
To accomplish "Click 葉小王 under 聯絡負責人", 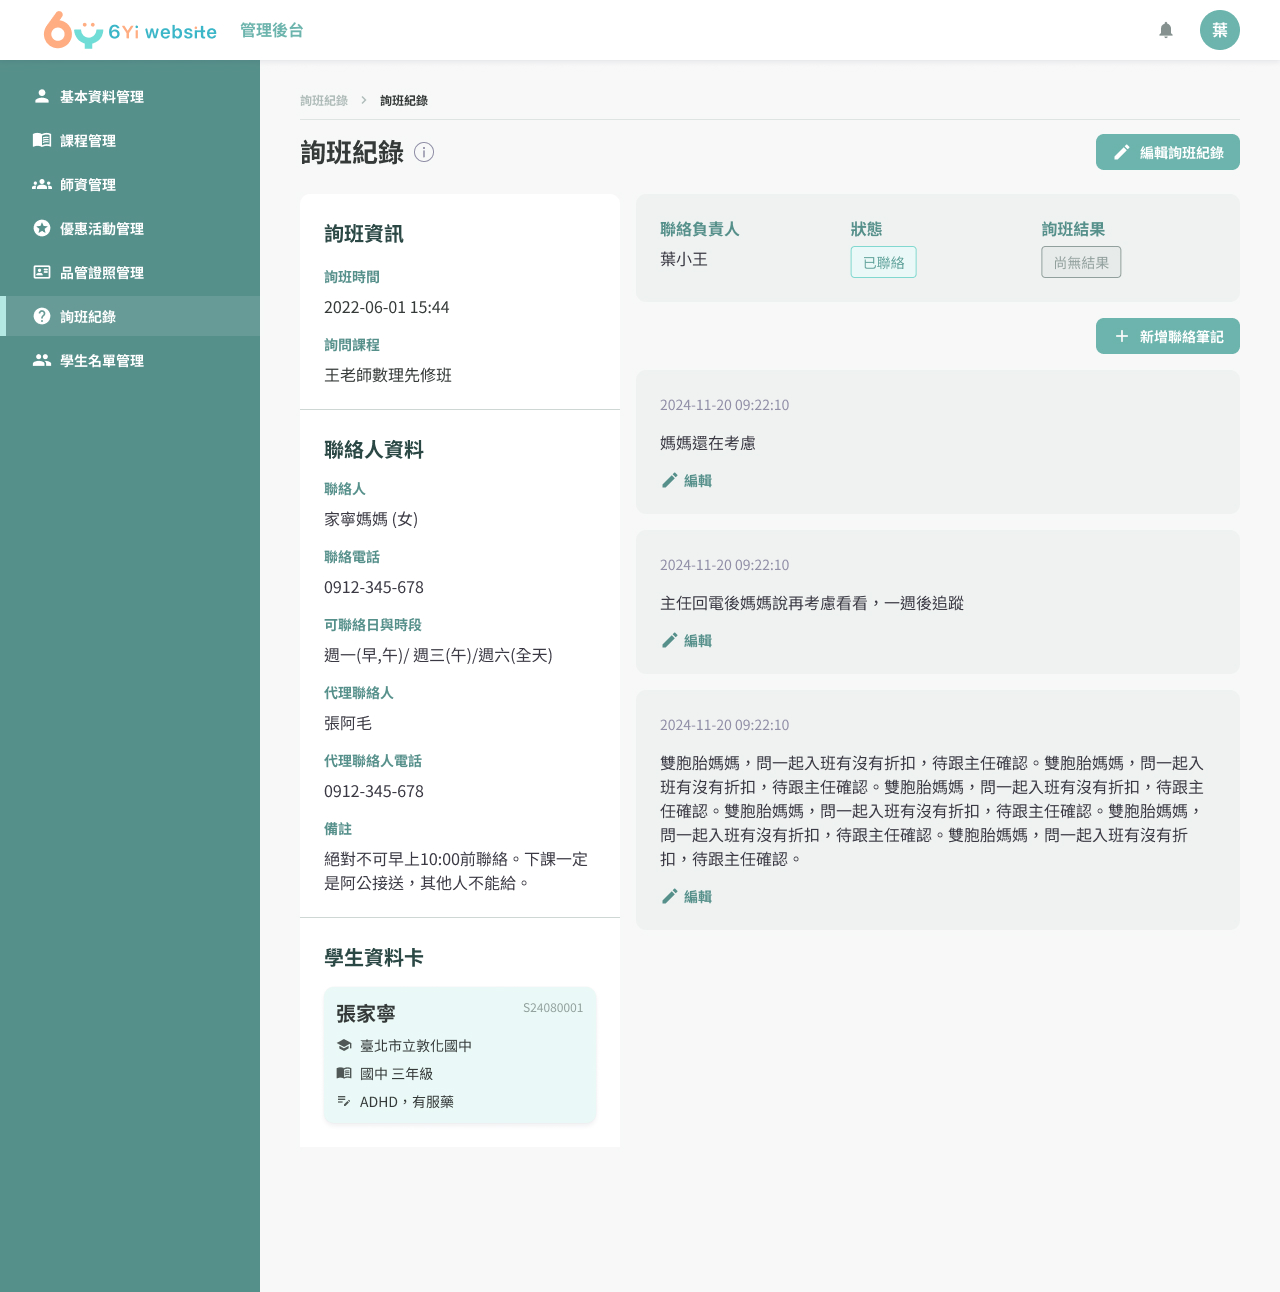I will pyautogui.click(x=684, y=259).
